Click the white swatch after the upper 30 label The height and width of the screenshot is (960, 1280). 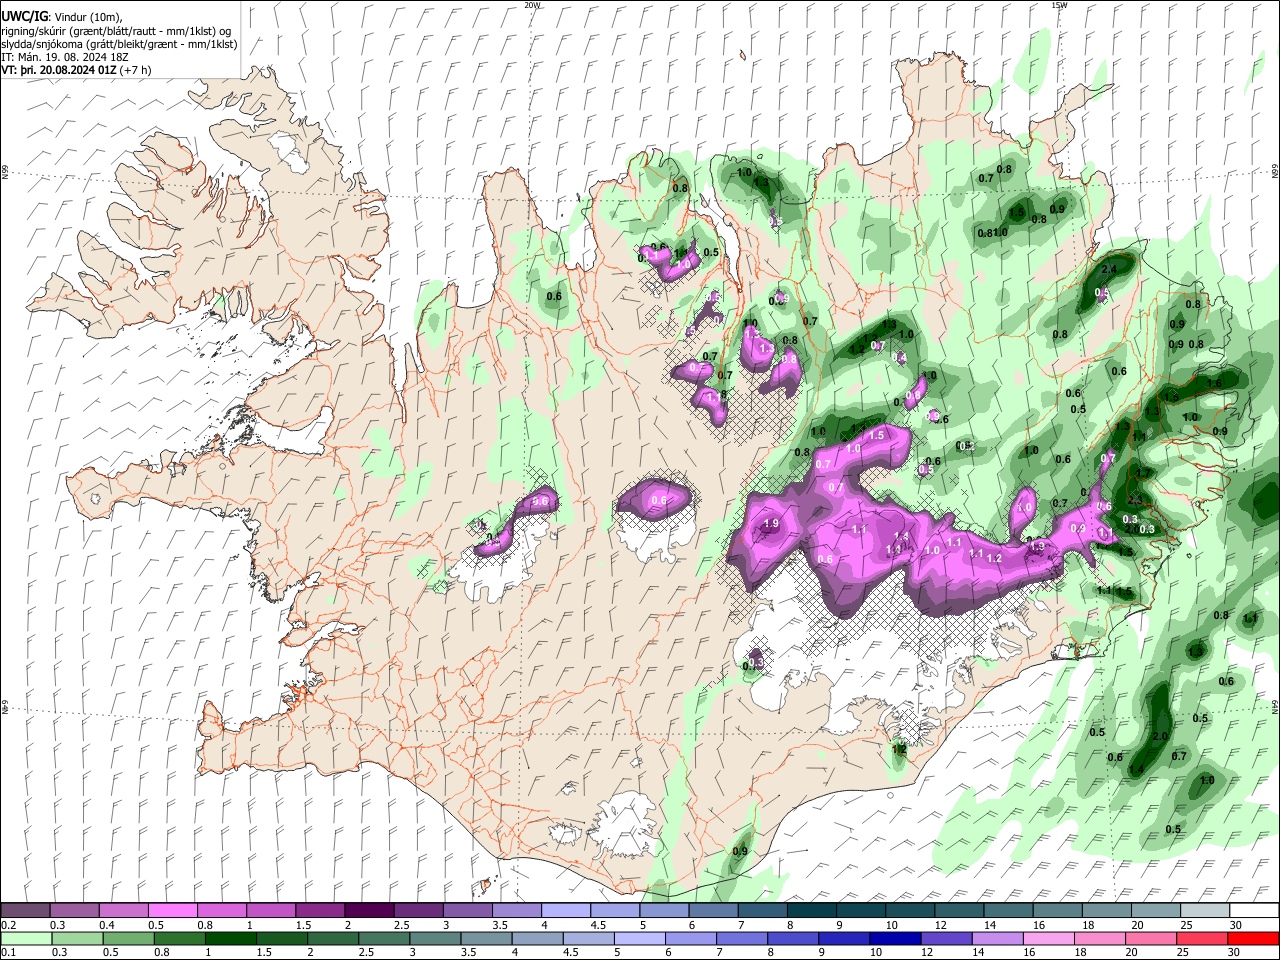coord(1254,911)
